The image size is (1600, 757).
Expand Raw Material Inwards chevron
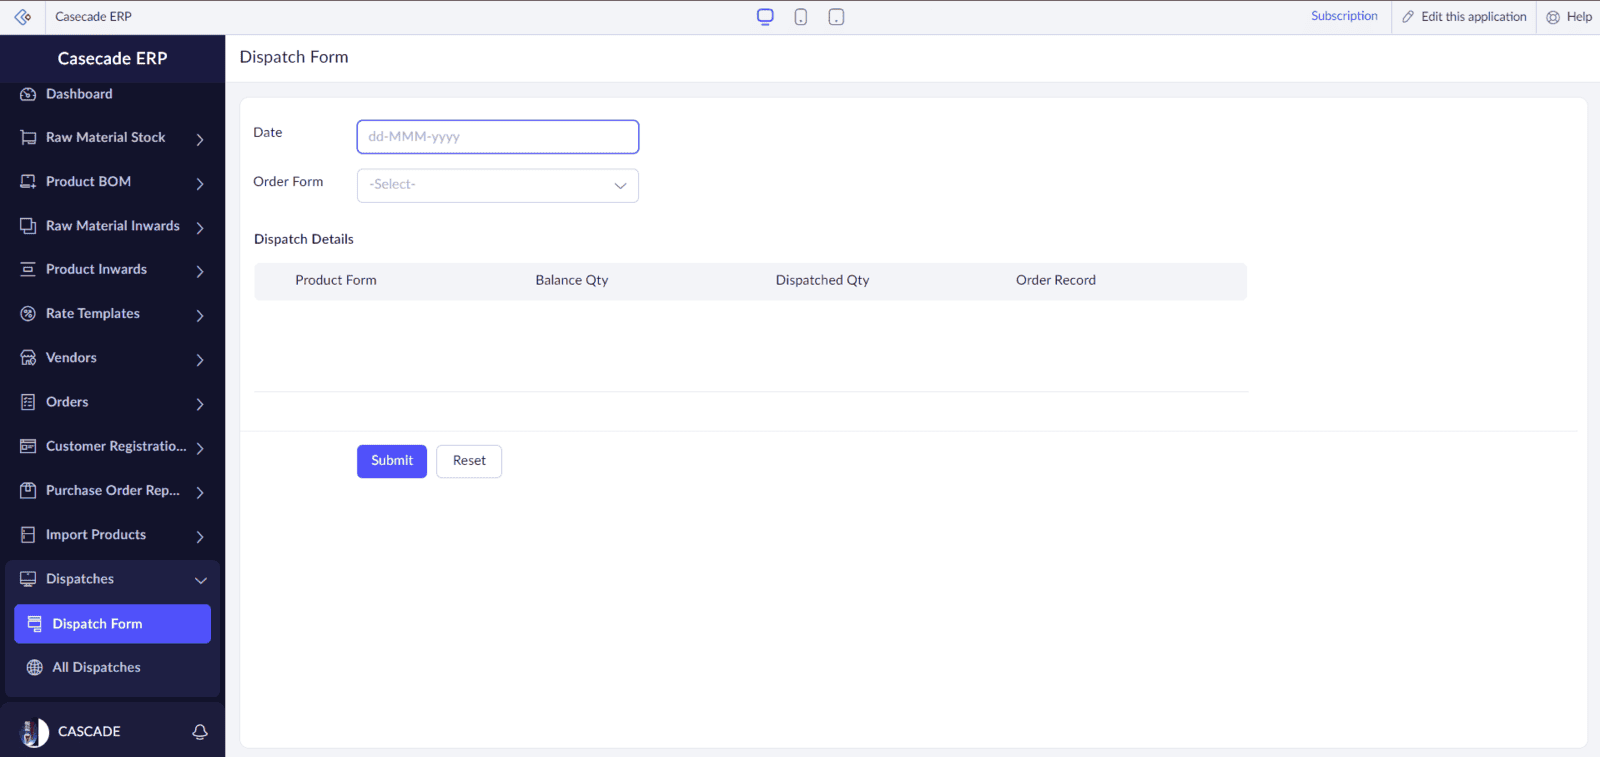[200, 228]
